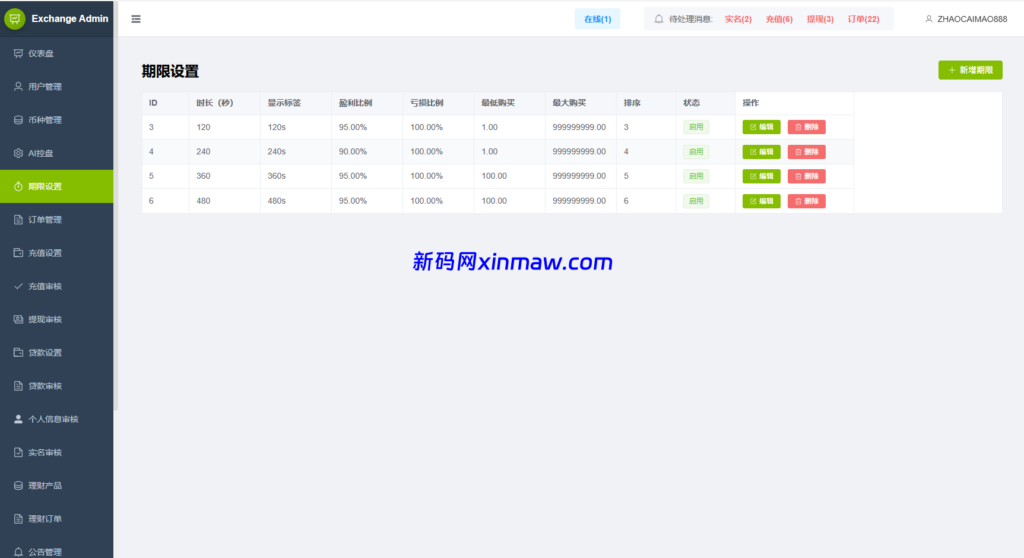Screen dimensions: 1024x558
Task: Click the 仪表盘 sidebar icon
Action: (x=18, y=54)
